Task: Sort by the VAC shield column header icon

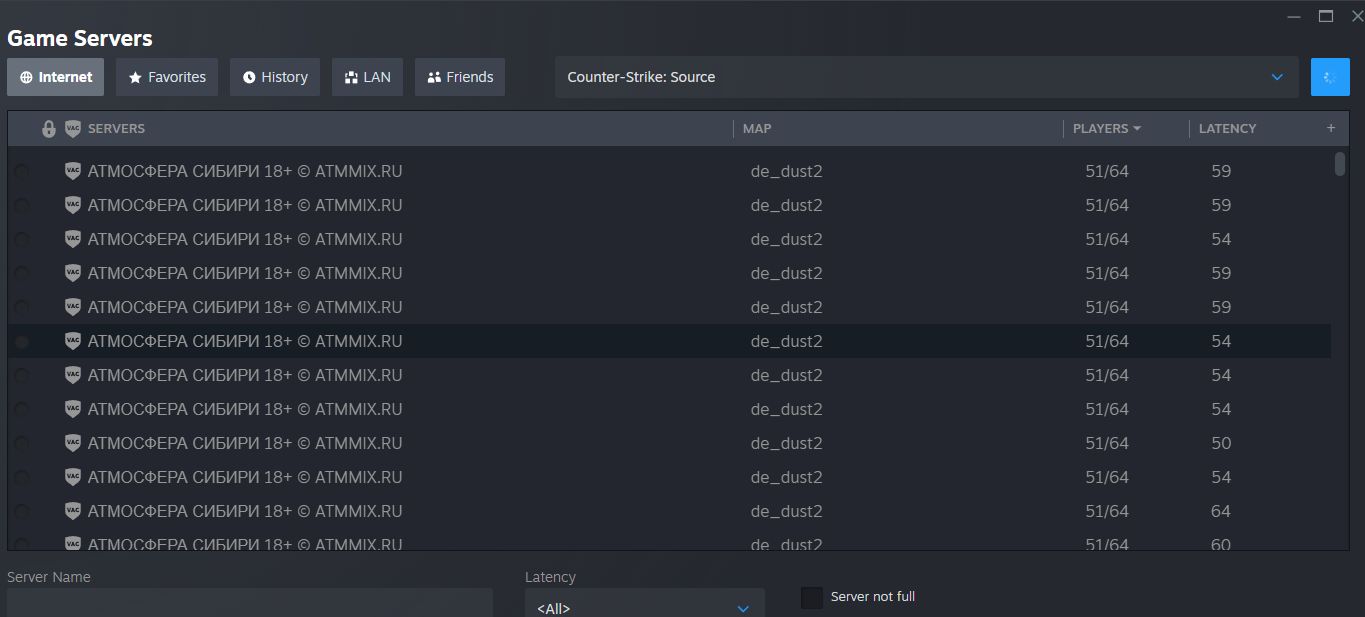Action: click(72, 128)
